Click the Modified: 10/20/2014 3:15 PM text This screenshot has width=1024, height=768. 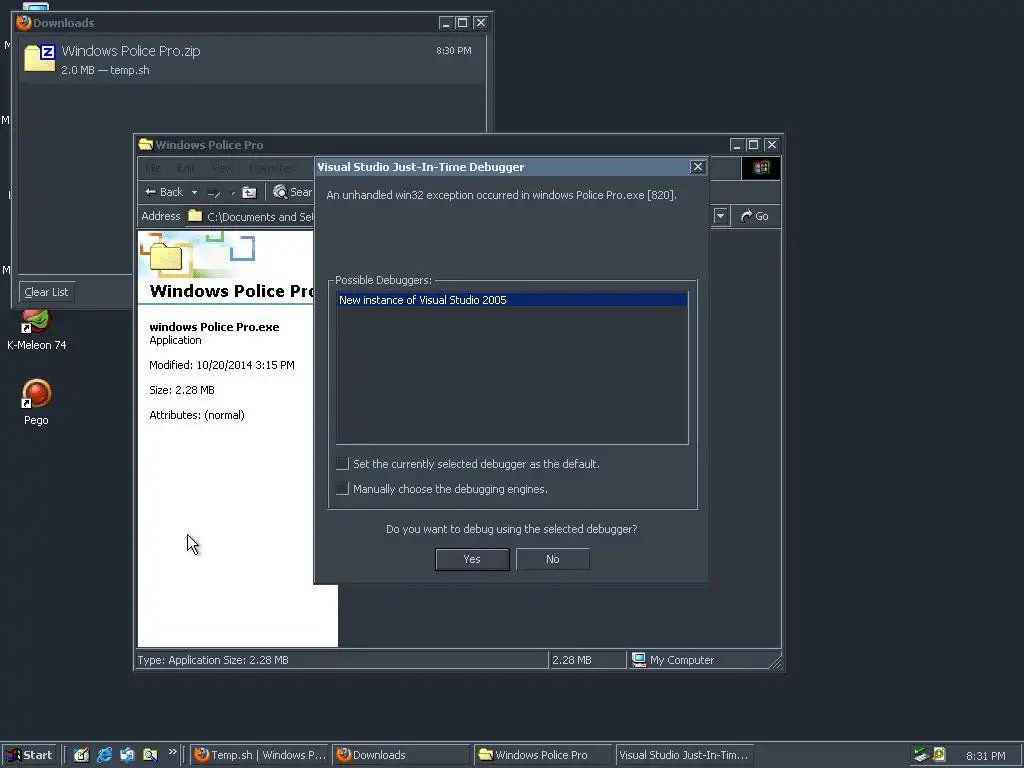(x=221, y=365)
